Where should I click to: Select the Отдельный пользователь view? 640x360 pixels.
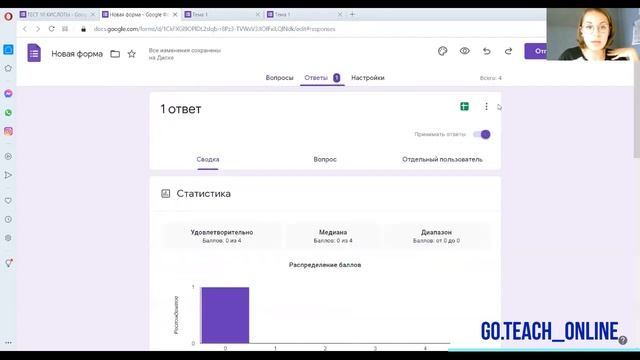[442, 160]
